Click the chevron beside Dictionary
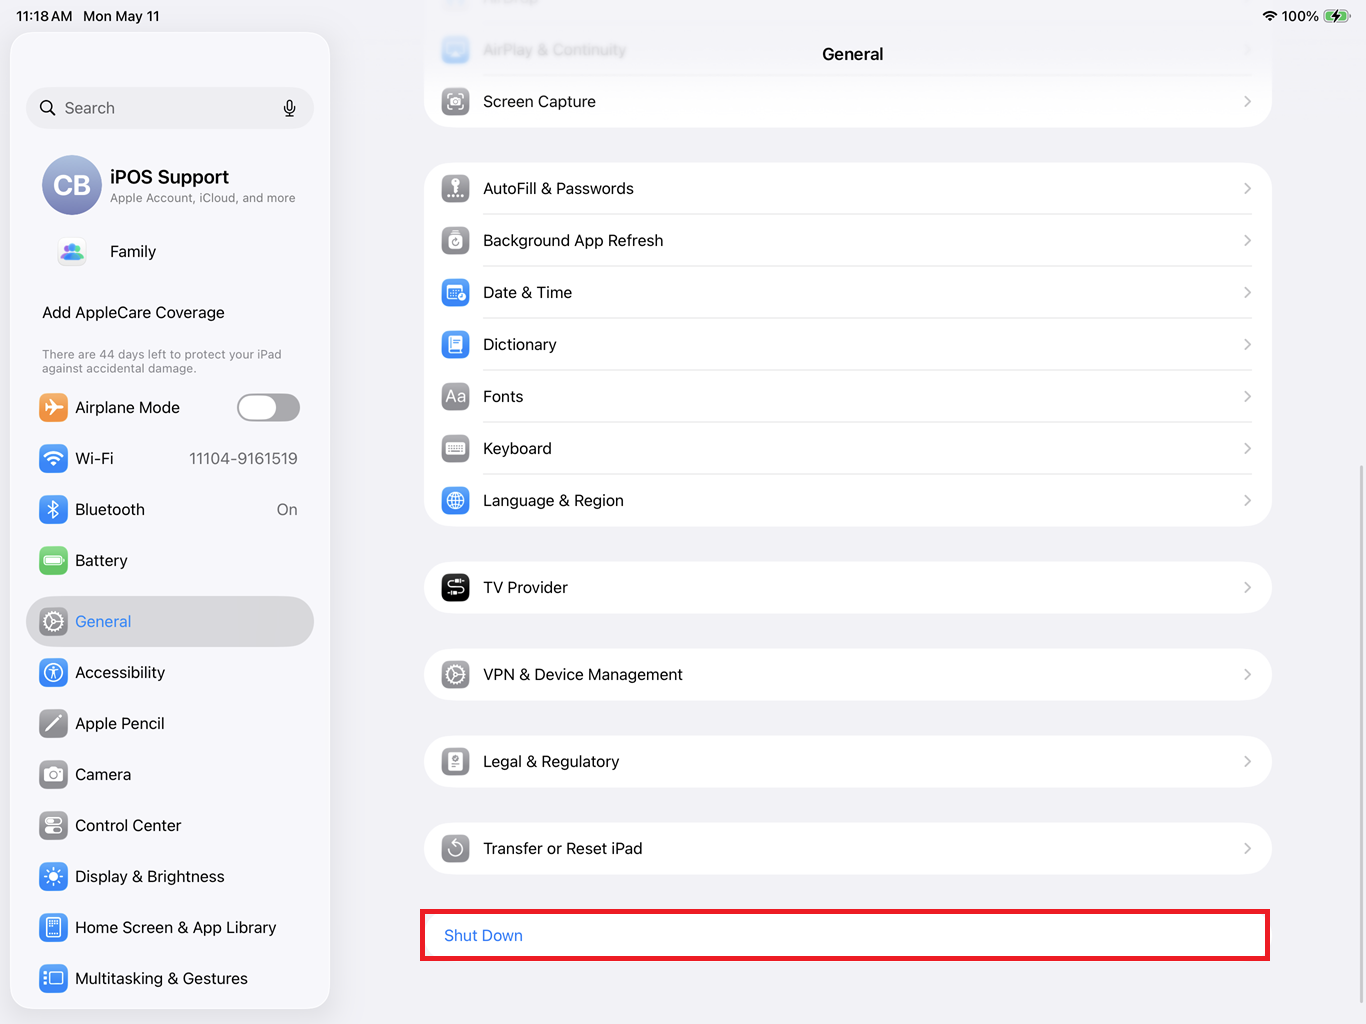Screen dimensions: 1366x1024 tap(1247, 345)
